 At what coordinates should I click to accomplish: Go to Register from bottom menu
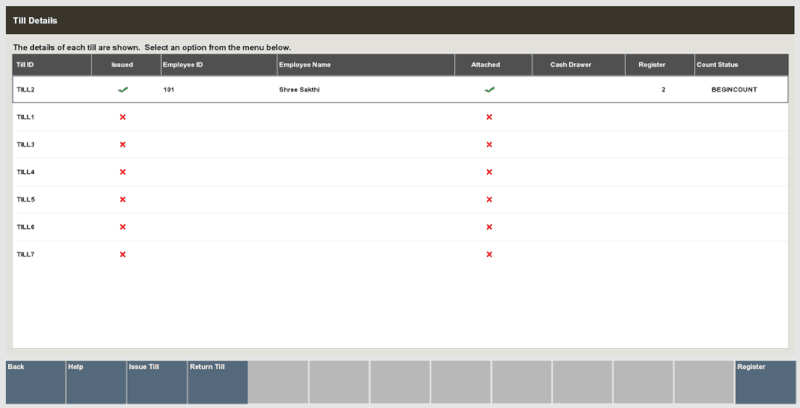click(x=765, y=382)
